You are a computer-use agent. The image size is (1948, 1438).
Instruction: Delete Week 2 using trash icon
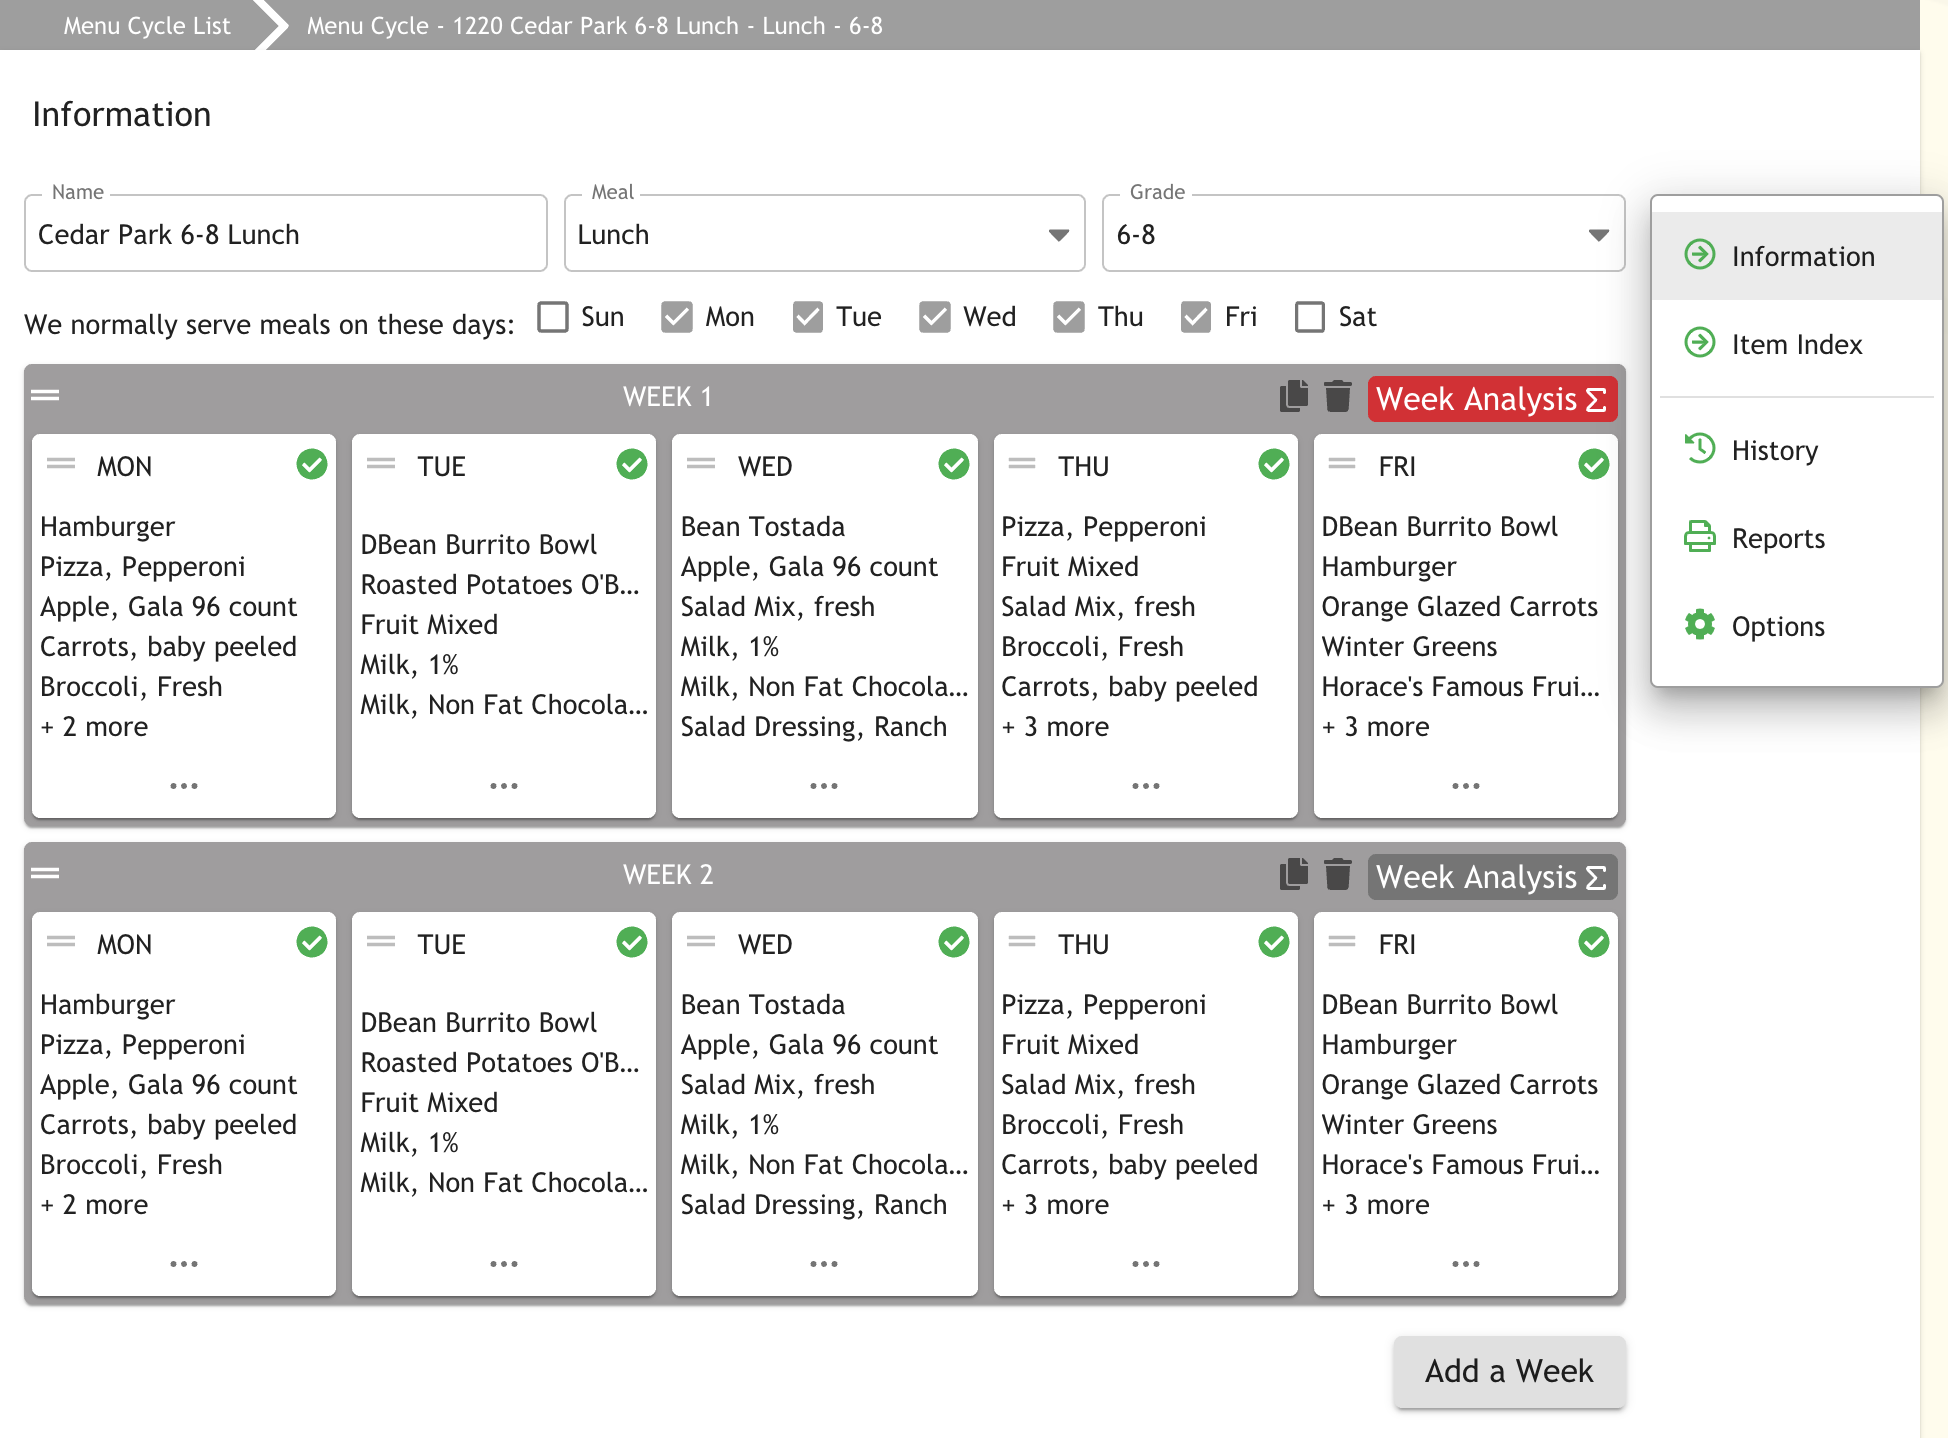(x=1337, y=874)
